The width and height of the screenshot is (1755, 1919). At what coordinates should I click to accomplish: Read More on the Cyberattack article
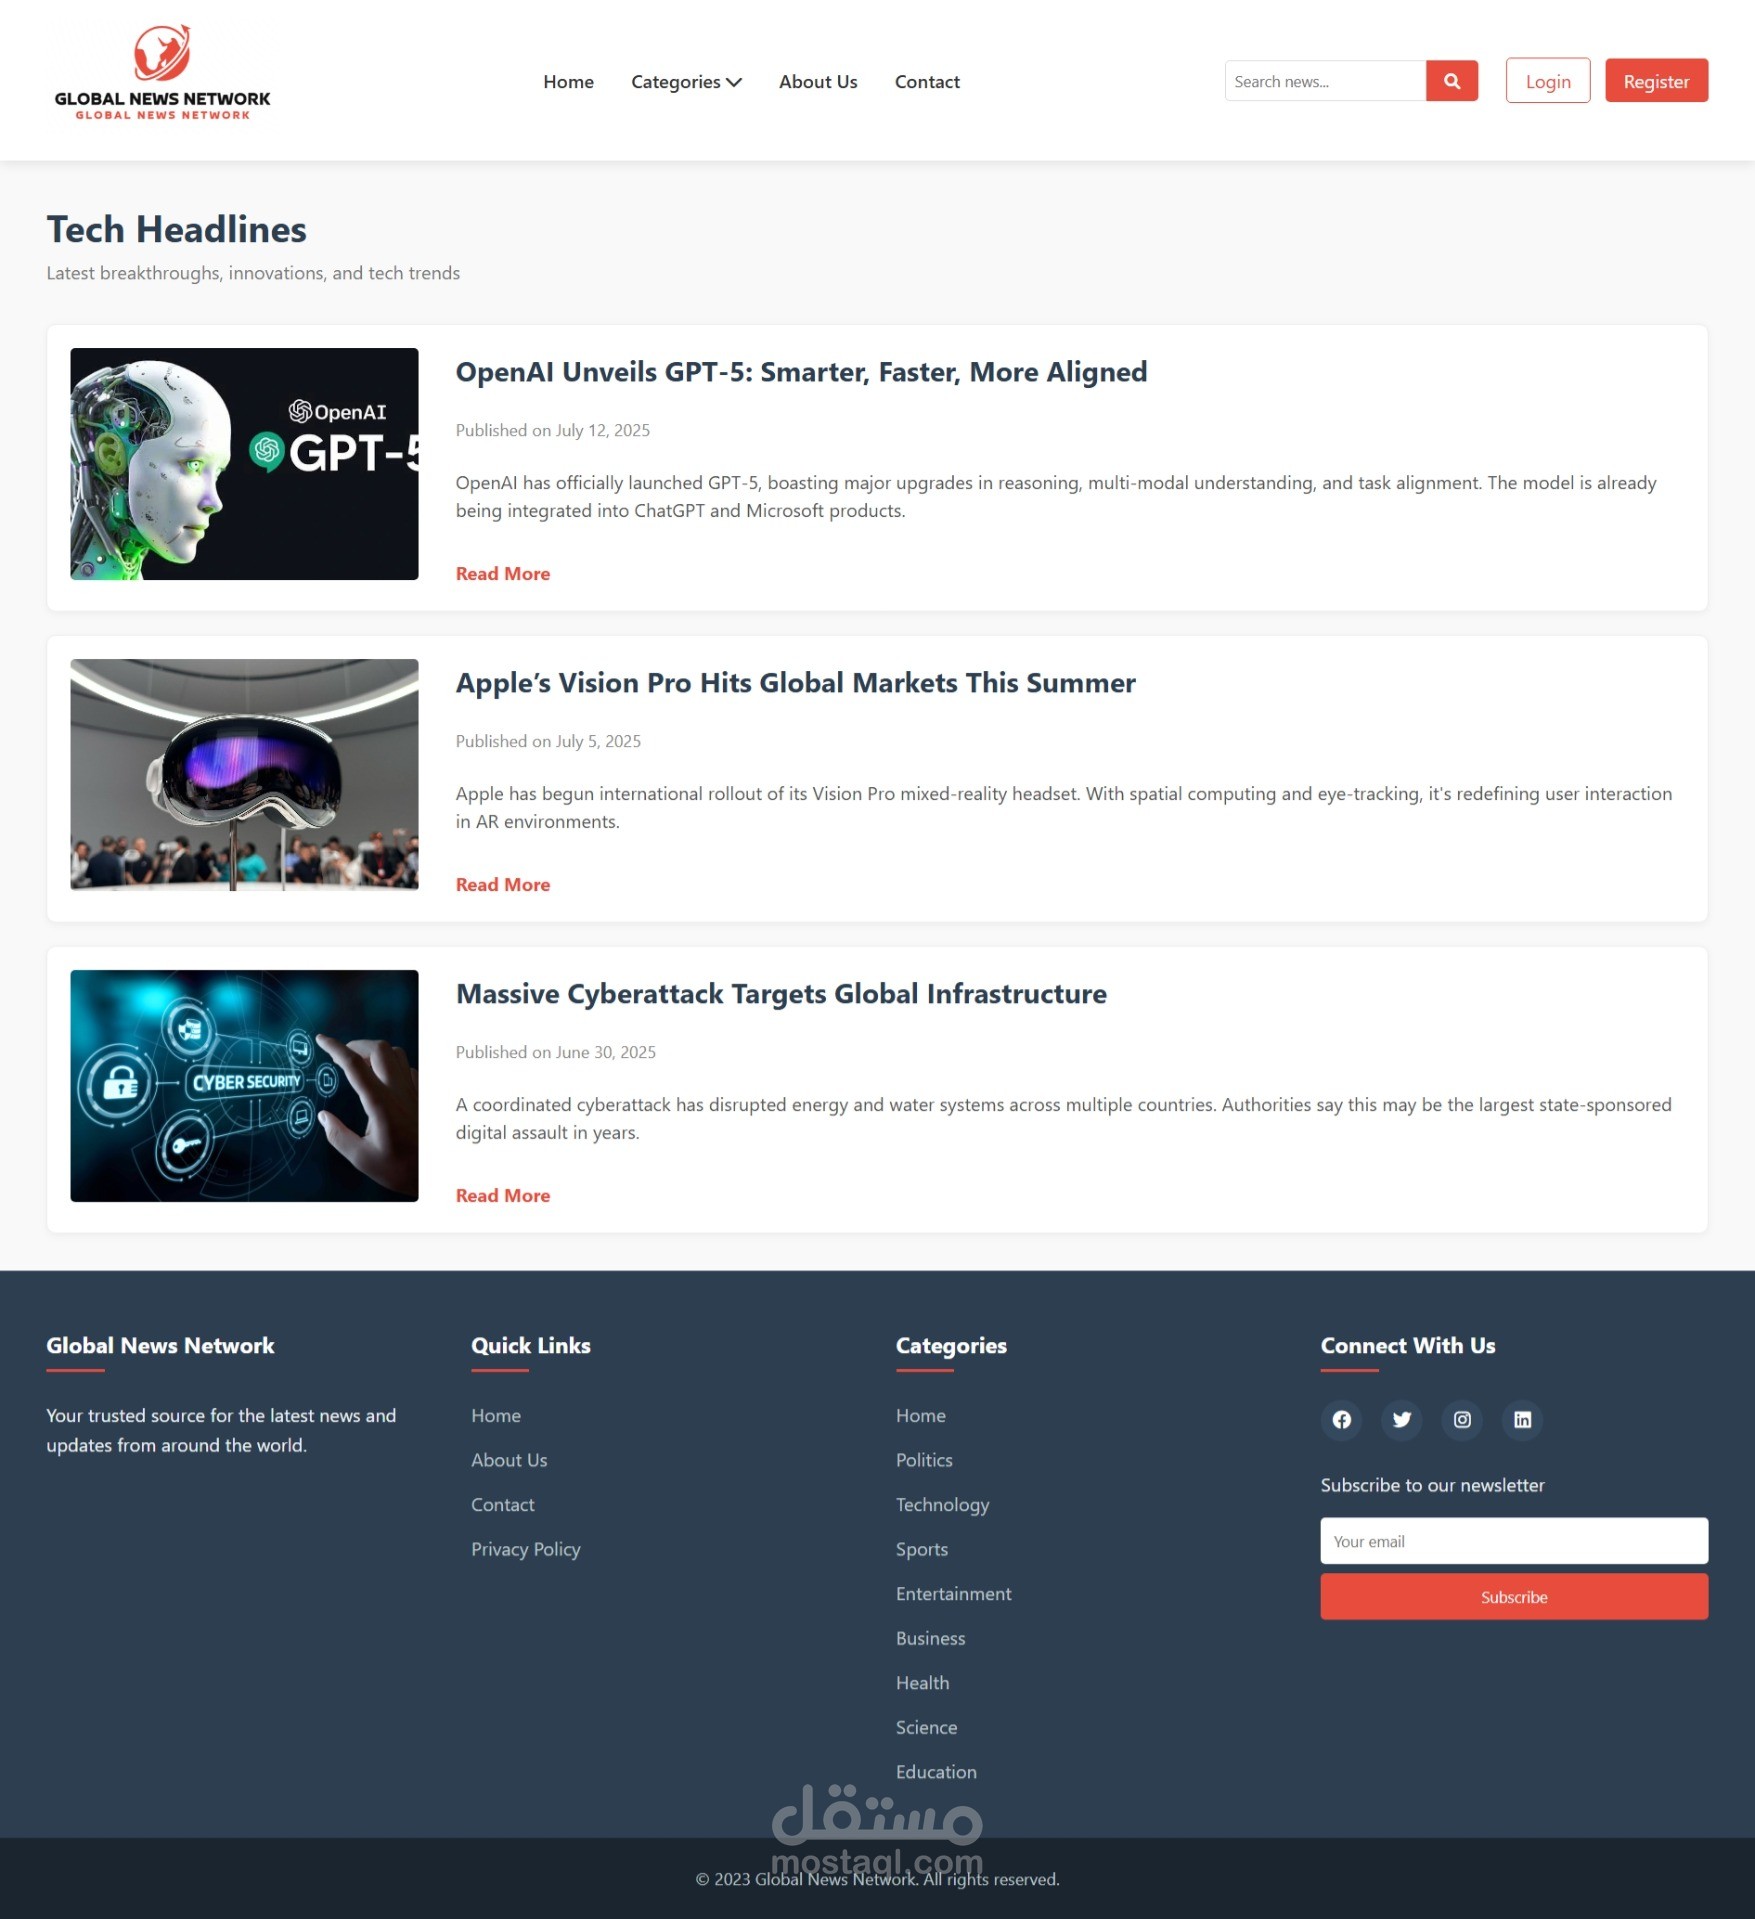(x=503, y=1196)
